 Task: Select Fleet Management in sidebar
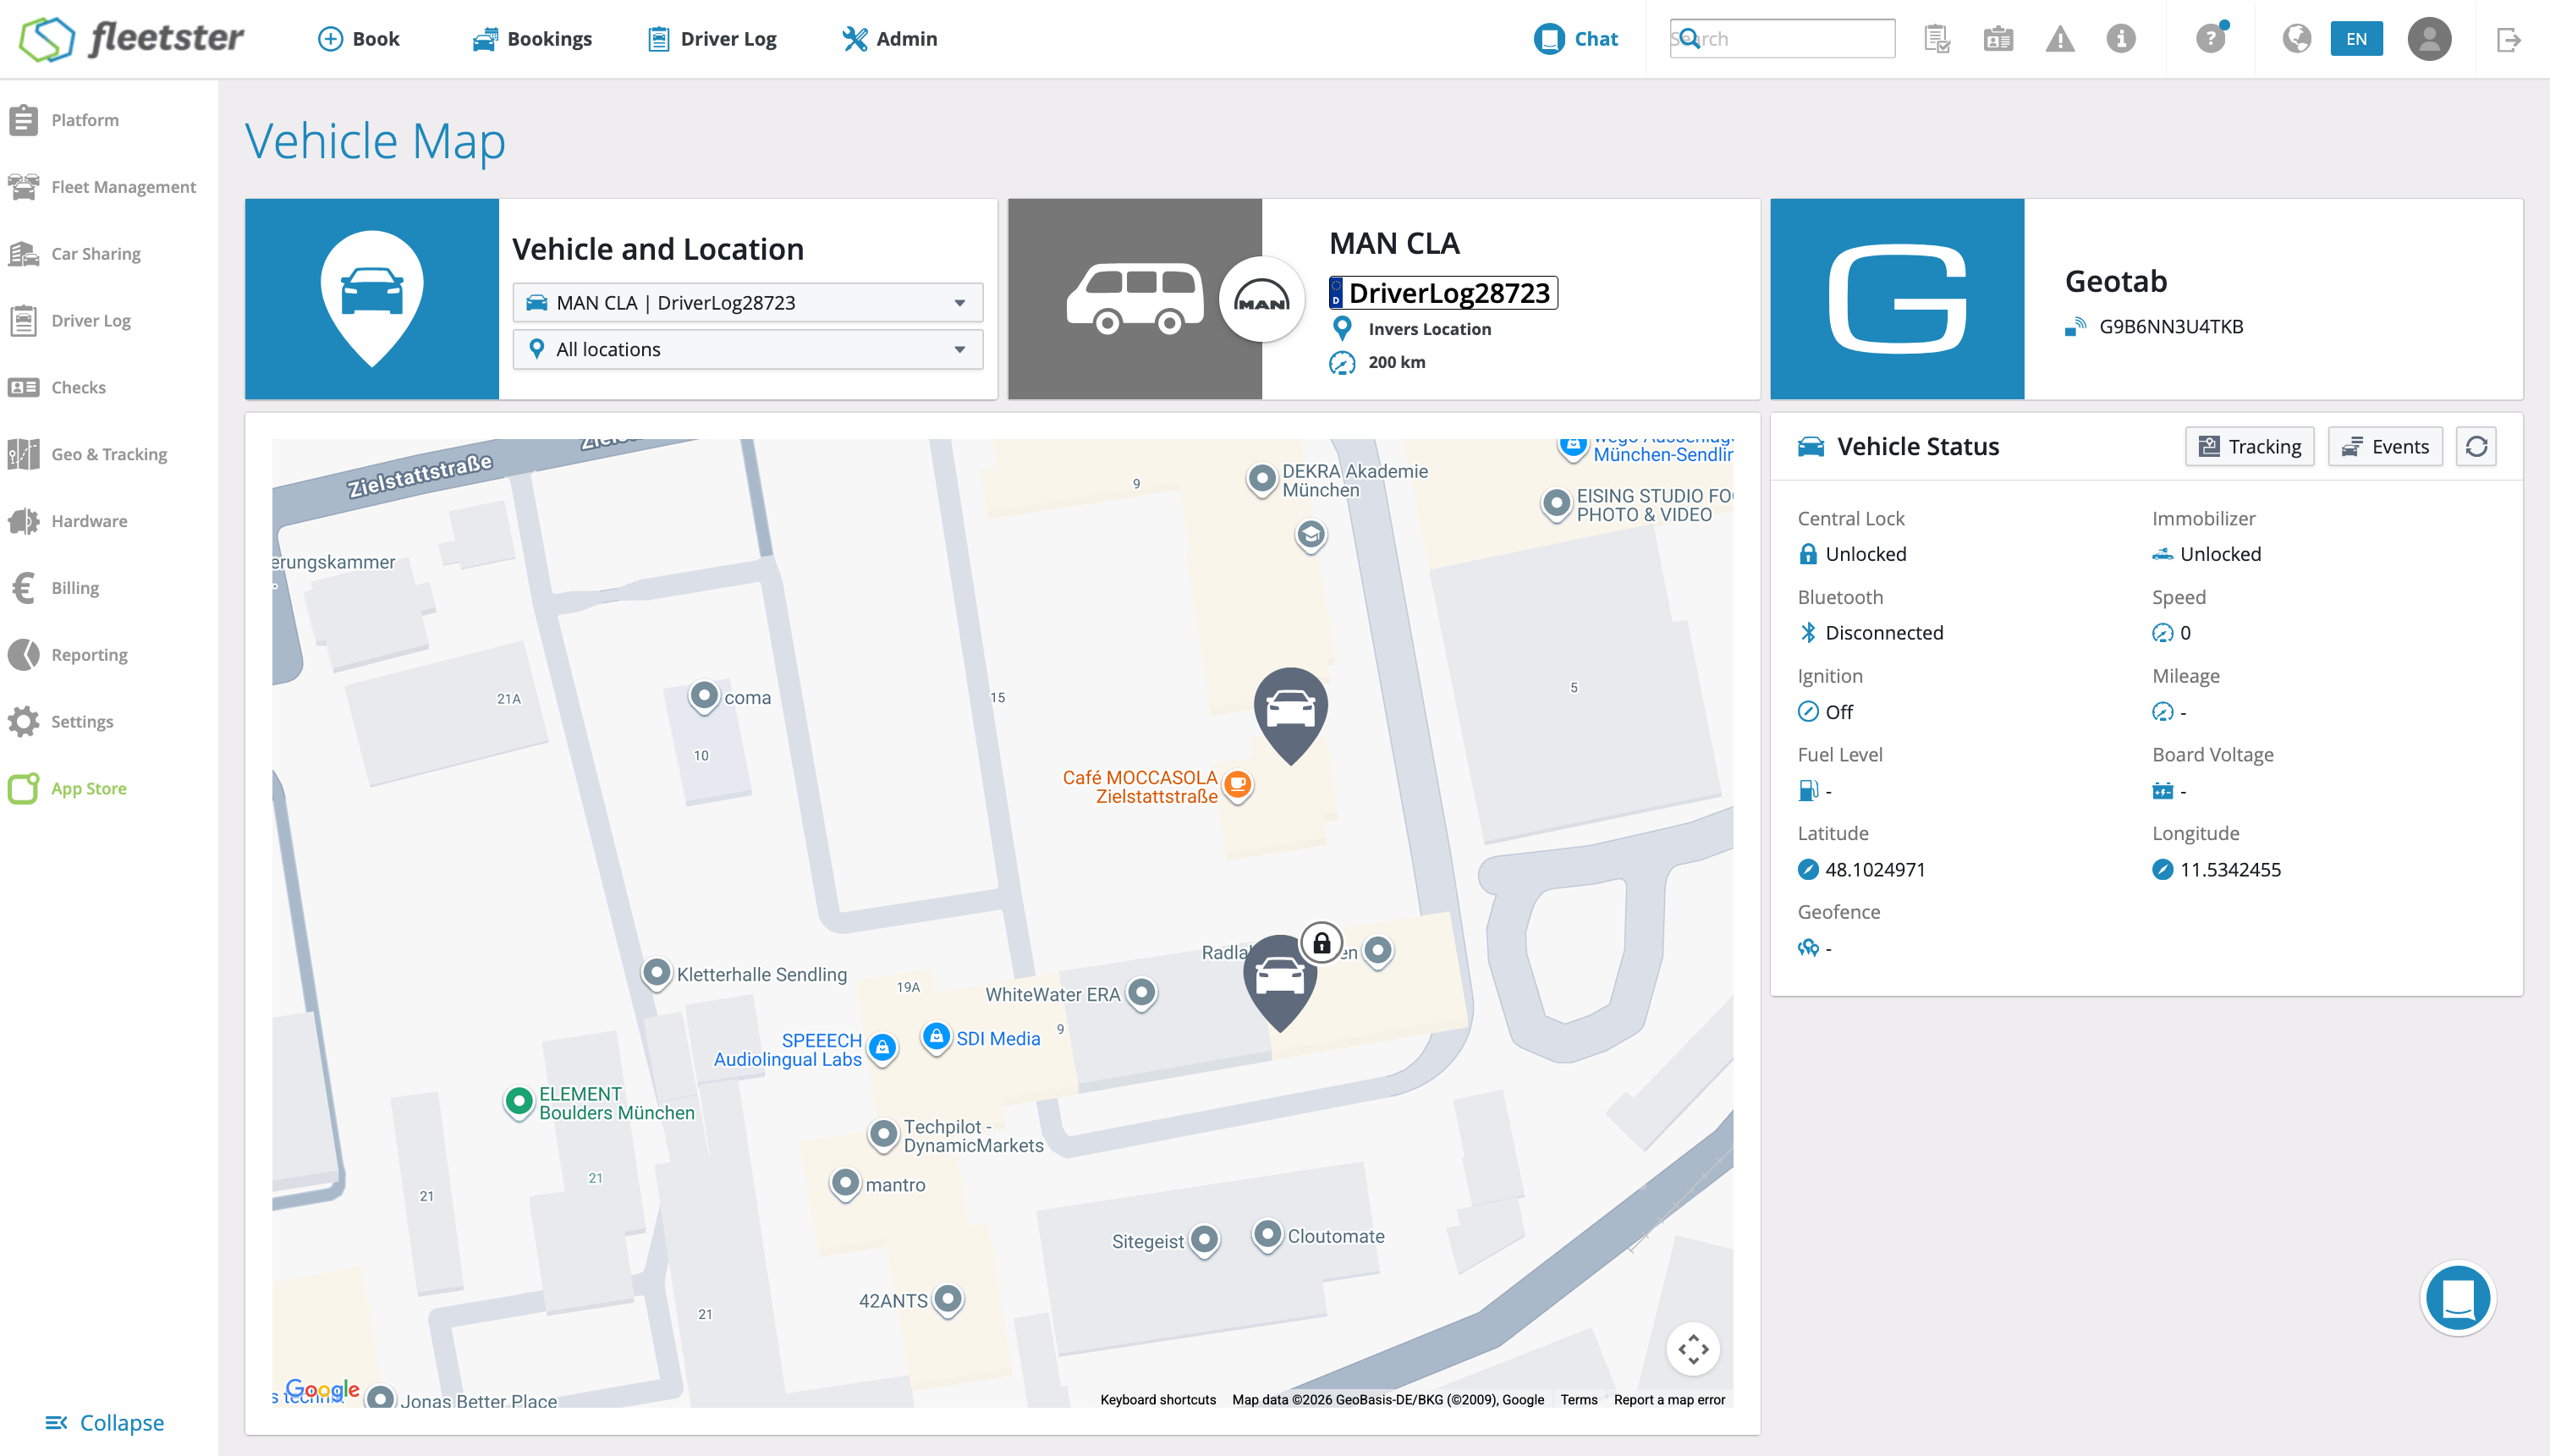103,187
